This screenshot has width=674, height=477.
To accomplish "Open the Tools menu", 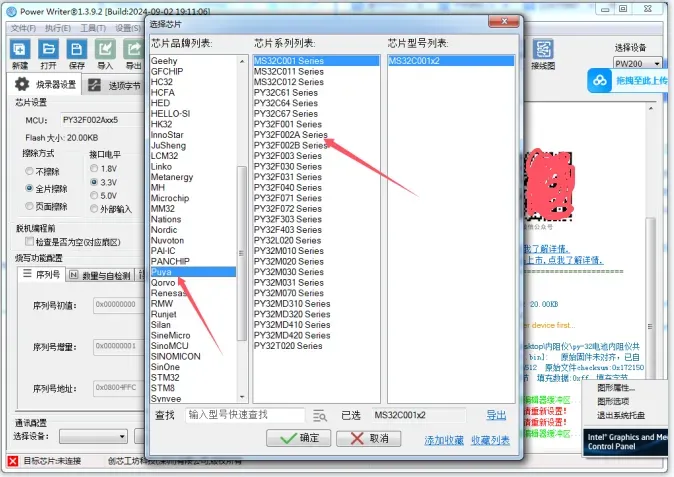I will (93, 28).
